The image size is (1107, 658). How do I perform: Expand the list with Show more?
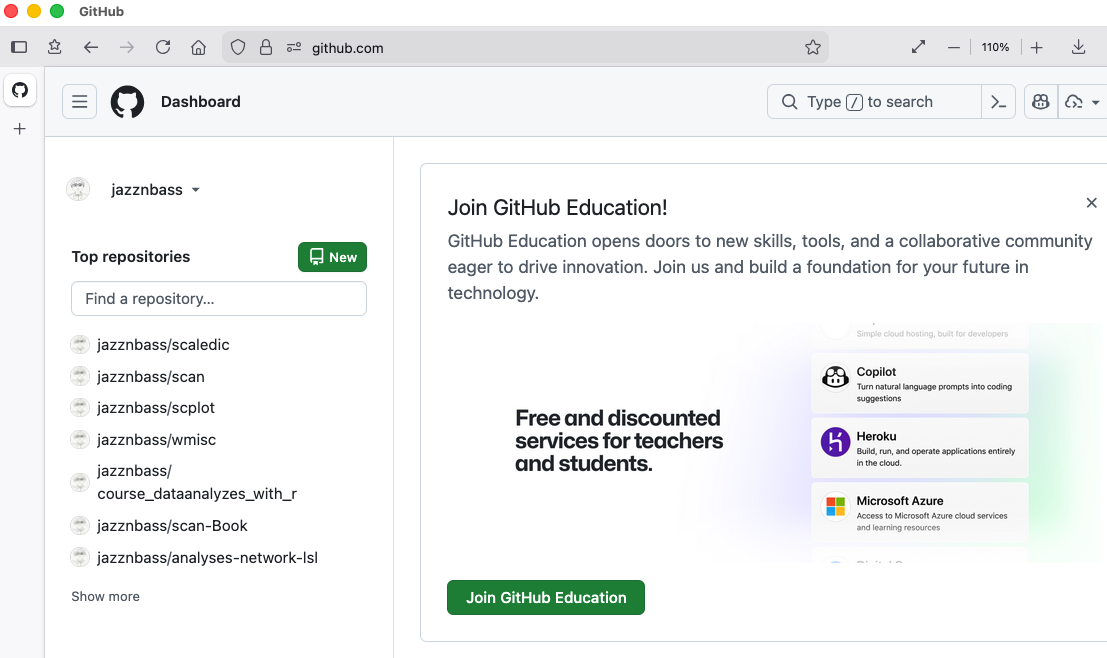[x=105, y=596]
